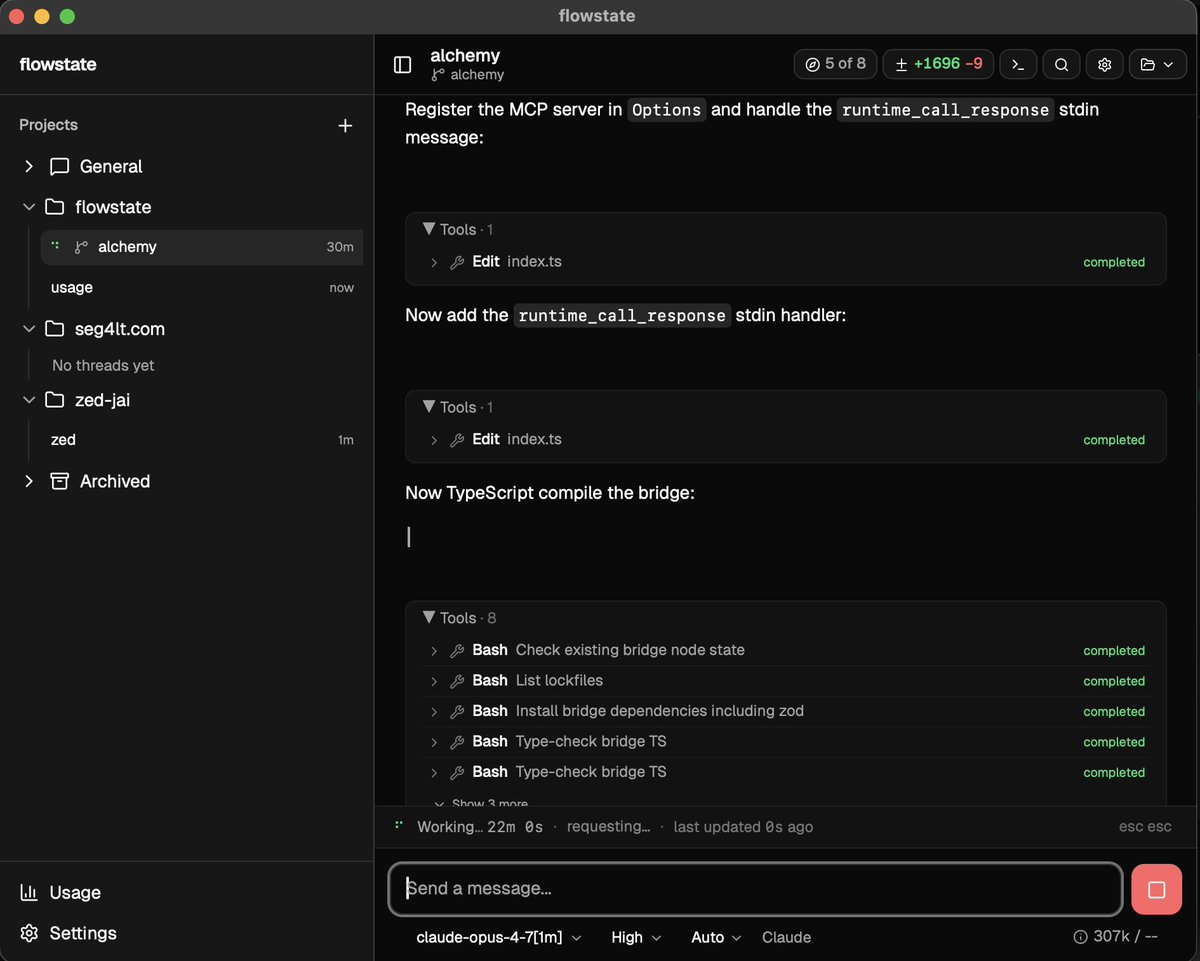Open Settings in the sidebar
The image size is (1200, 961).
(68, 933)
